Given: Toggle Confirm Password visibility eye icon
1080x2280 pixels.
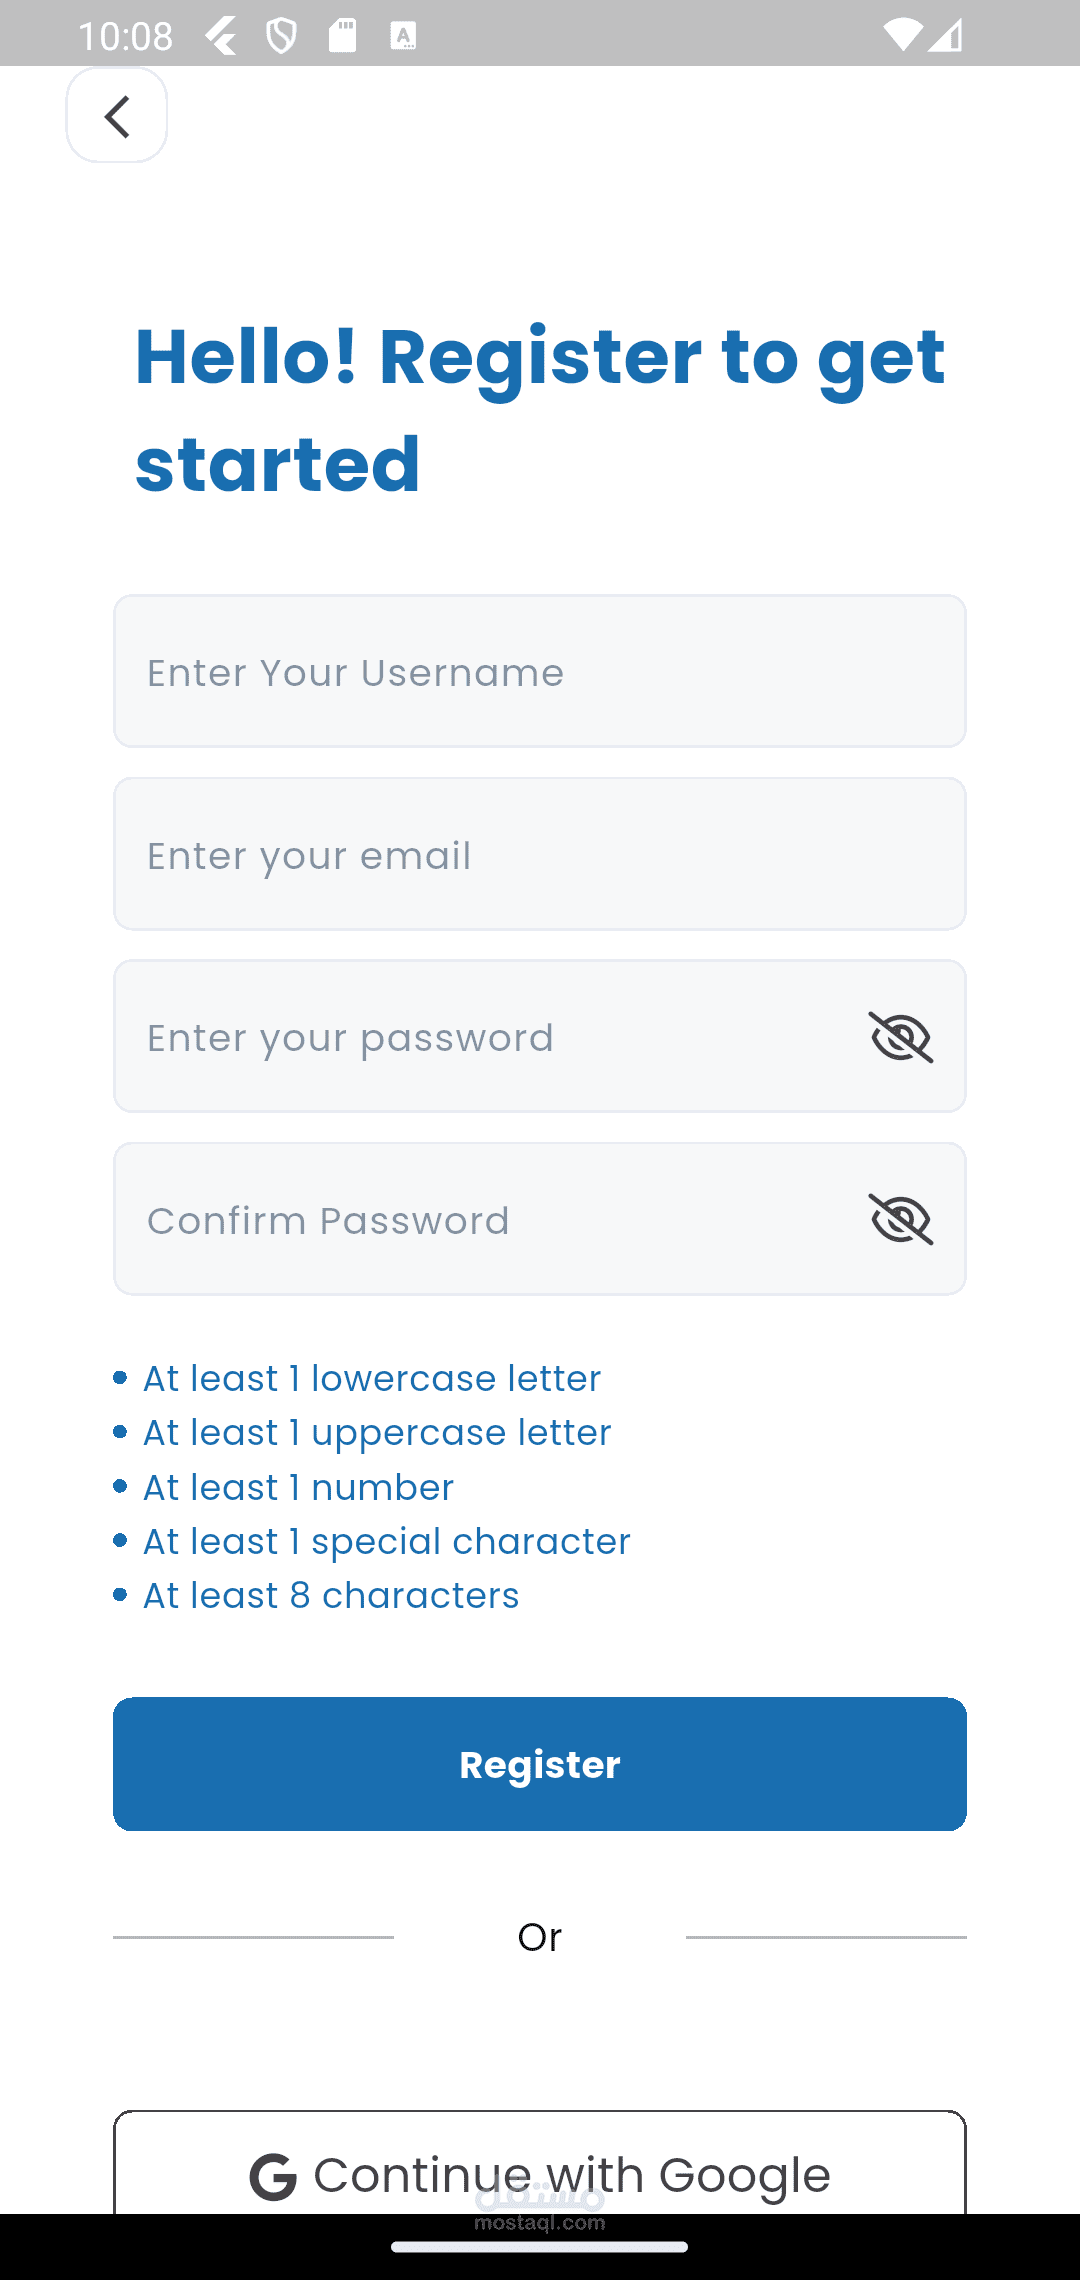Looking at the screenshot, I should point(900,1219).
